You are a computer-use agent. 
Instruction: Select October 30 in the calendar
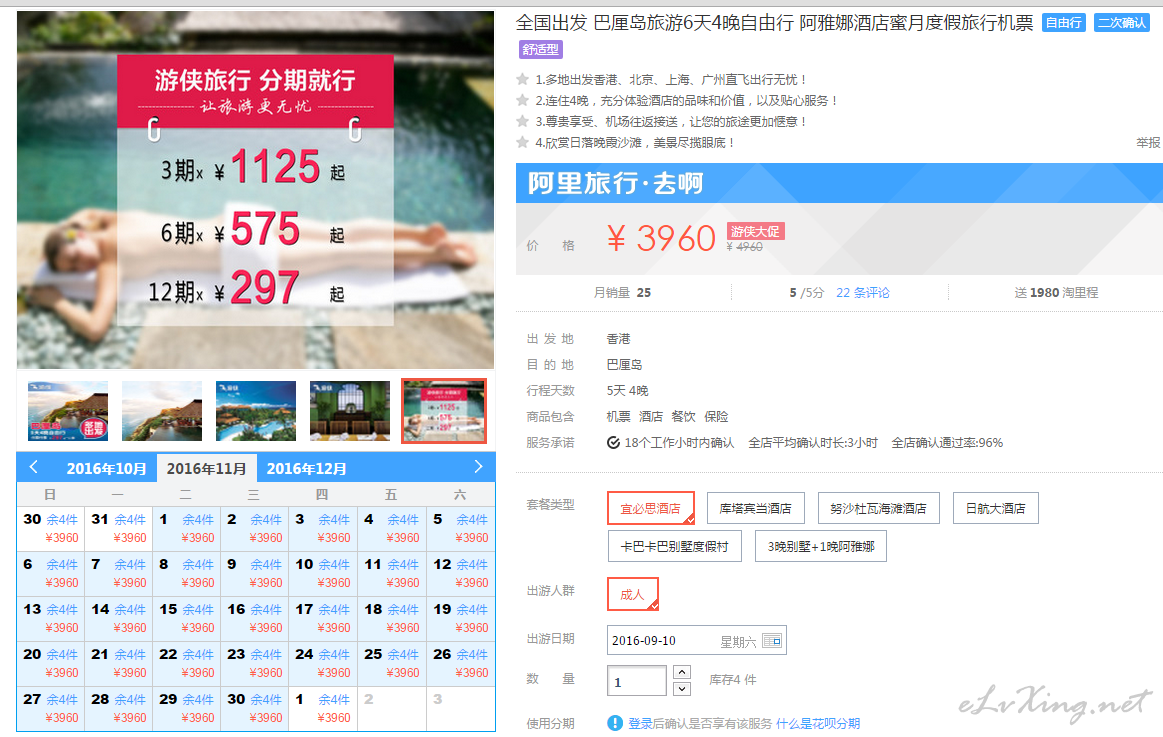[50, 529]
